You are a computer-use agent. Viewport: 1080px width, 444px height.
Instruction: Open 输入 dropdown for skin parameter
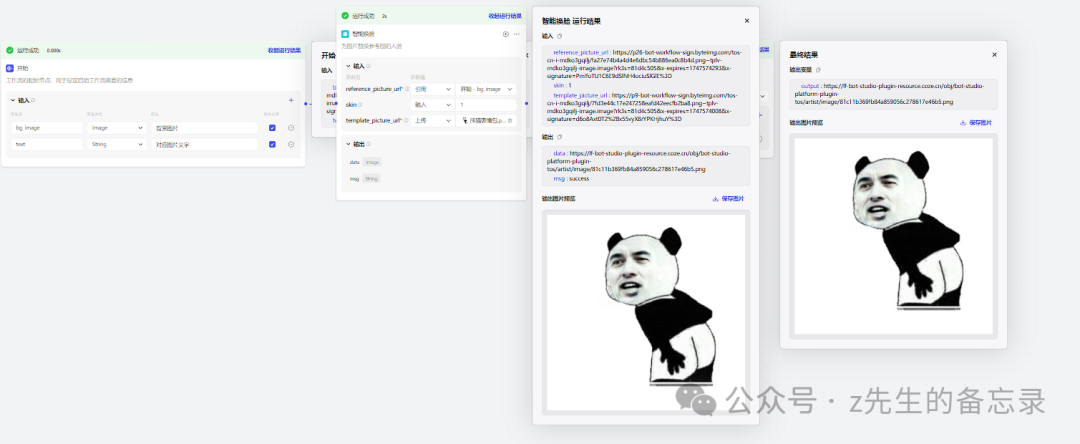point(431,105)
